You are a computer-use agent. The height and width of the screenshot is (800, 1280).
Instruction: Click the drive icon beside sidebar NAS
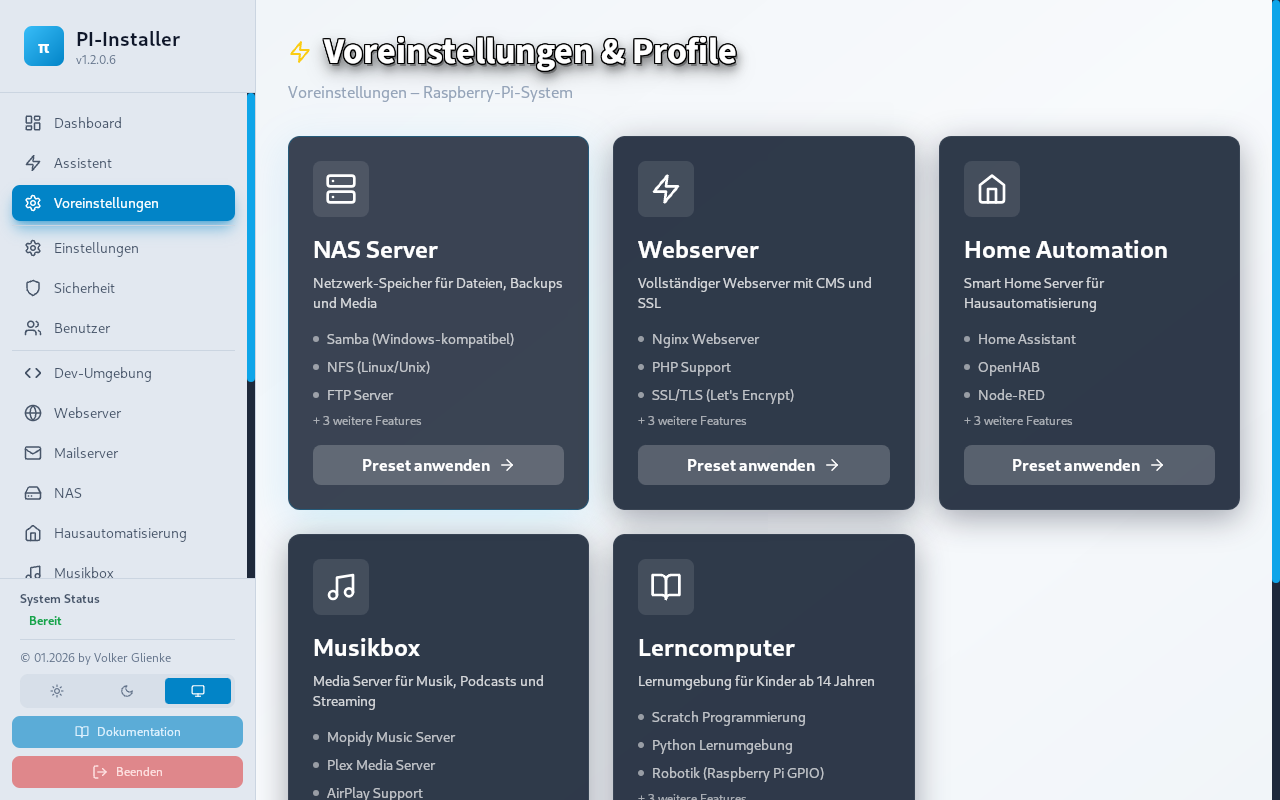pyautogui.click(x=33, y=493)
